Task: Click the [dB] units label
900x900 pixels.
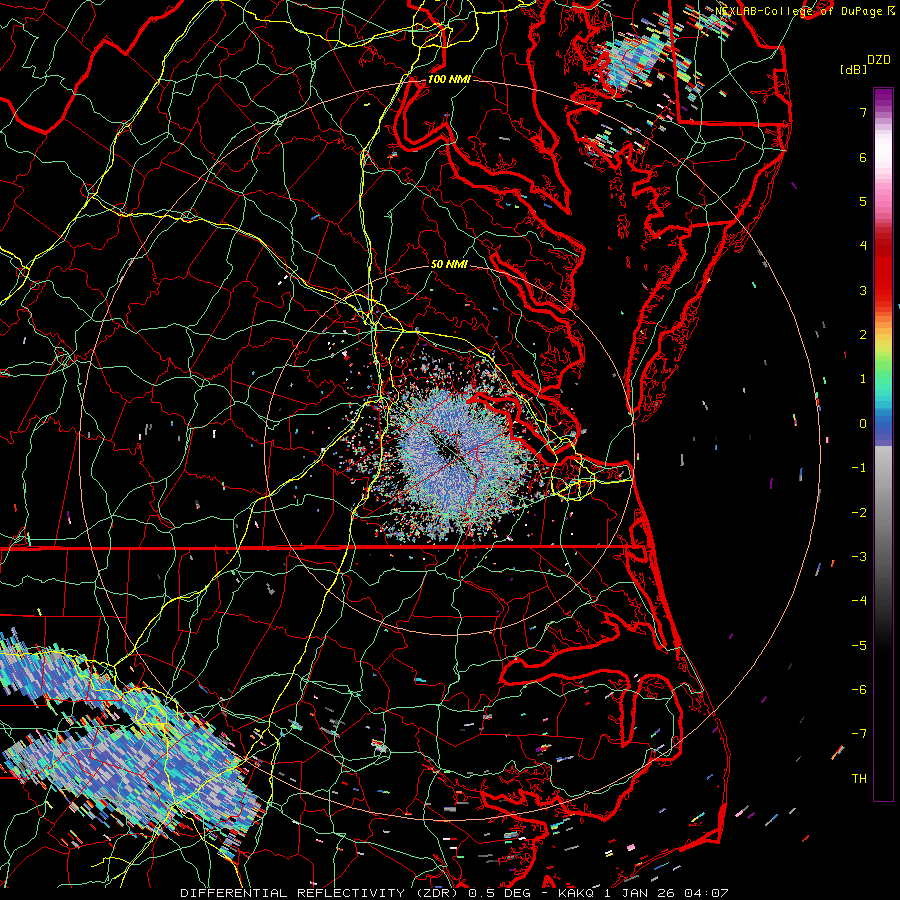Action: coord(853,69)
